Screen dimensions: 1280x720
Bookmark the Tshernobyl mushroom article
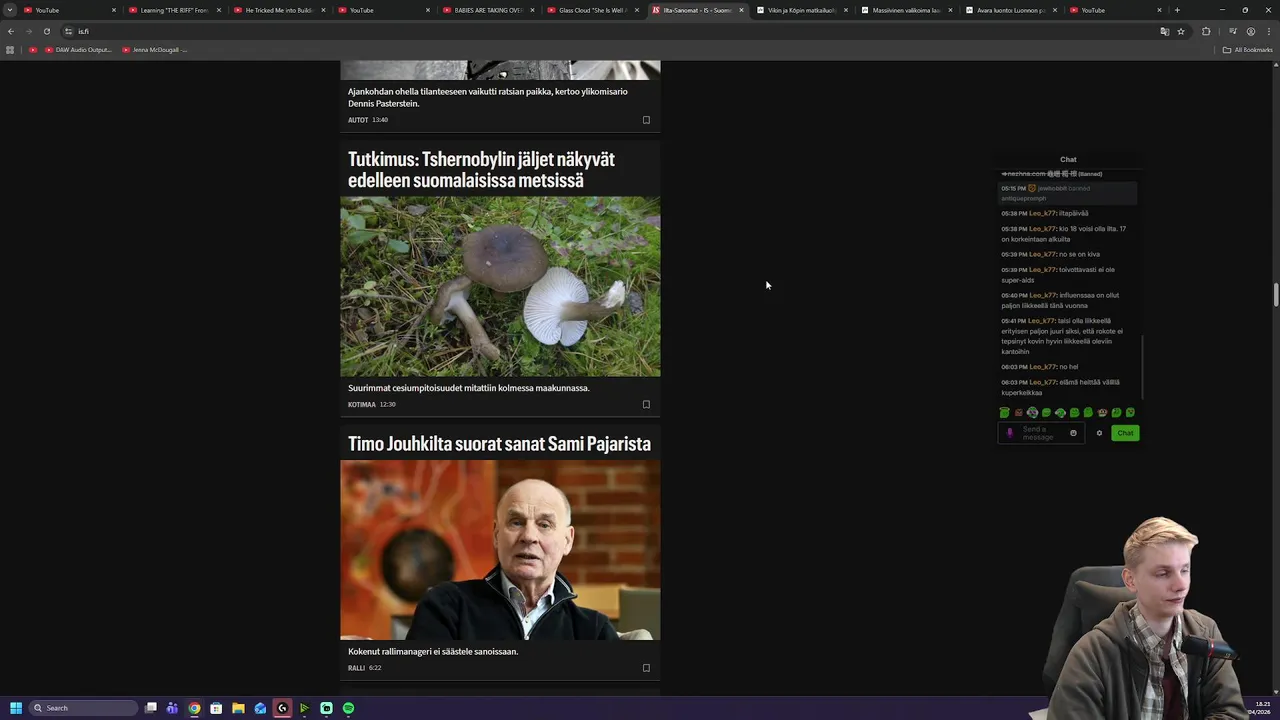pos(646,405)
